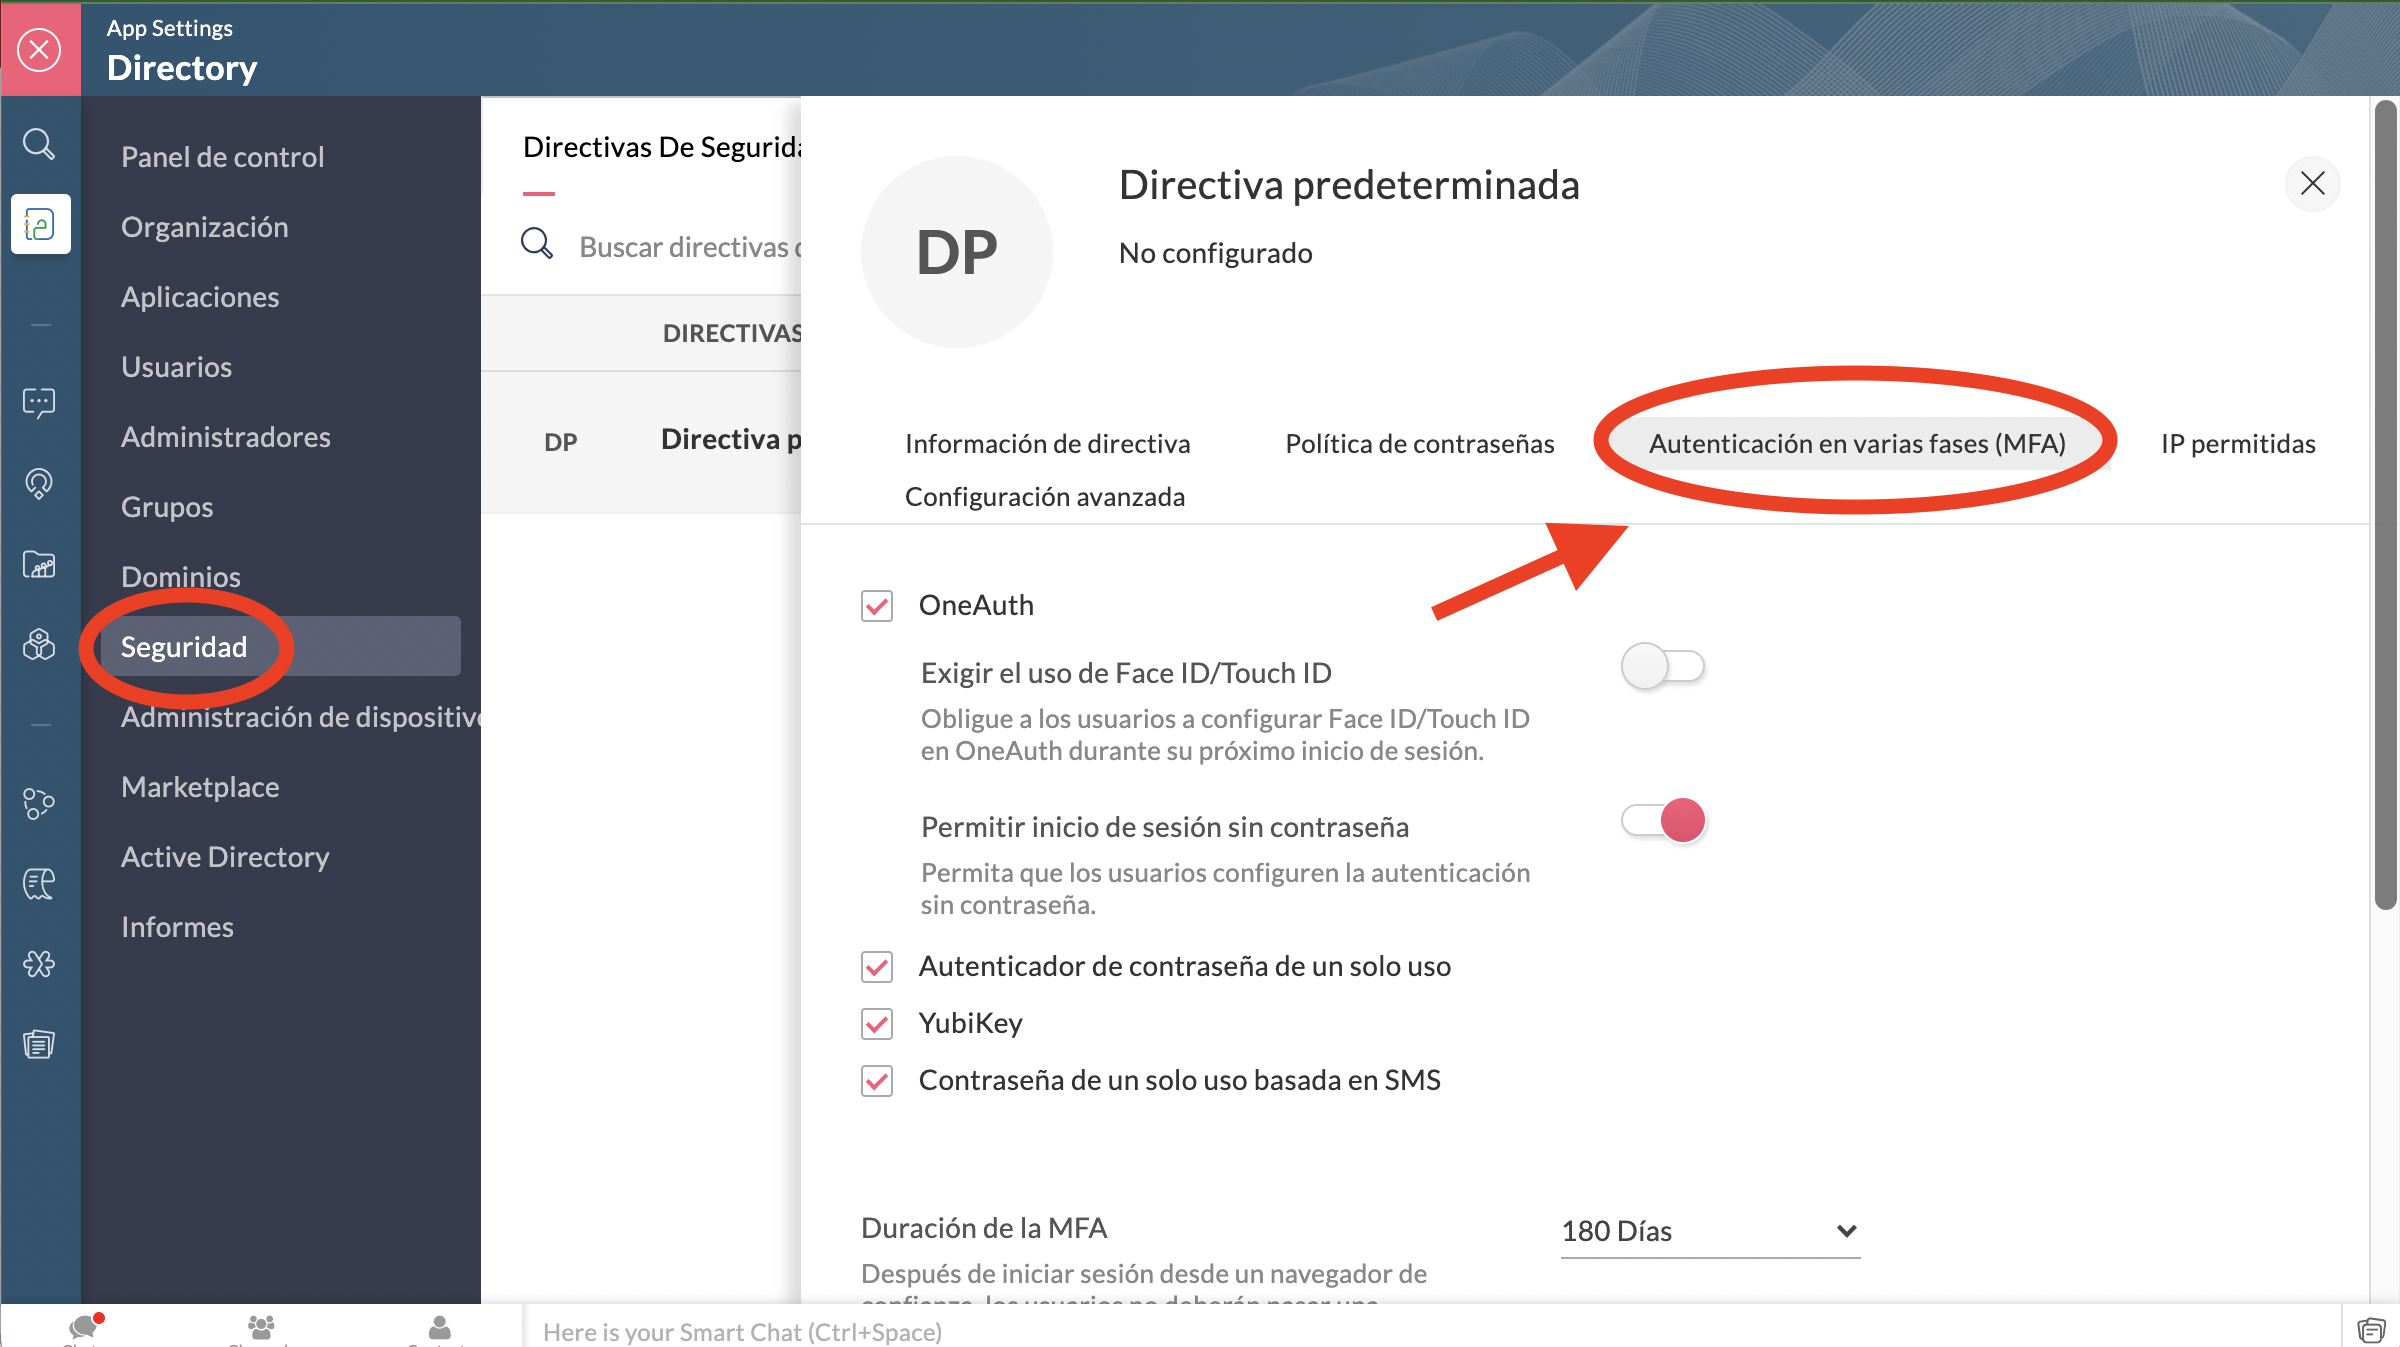This screenshot has width=2400, height=1347.
Task: Open Información de directiva settings
Action: [1047, 442]
